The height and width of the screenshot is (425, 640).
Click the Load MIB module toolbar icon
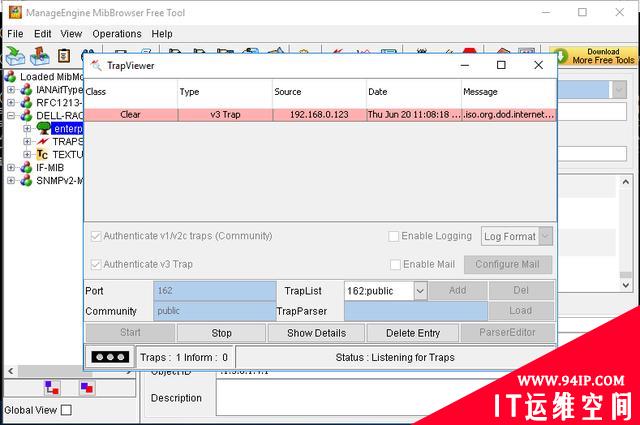pos(15,56)
